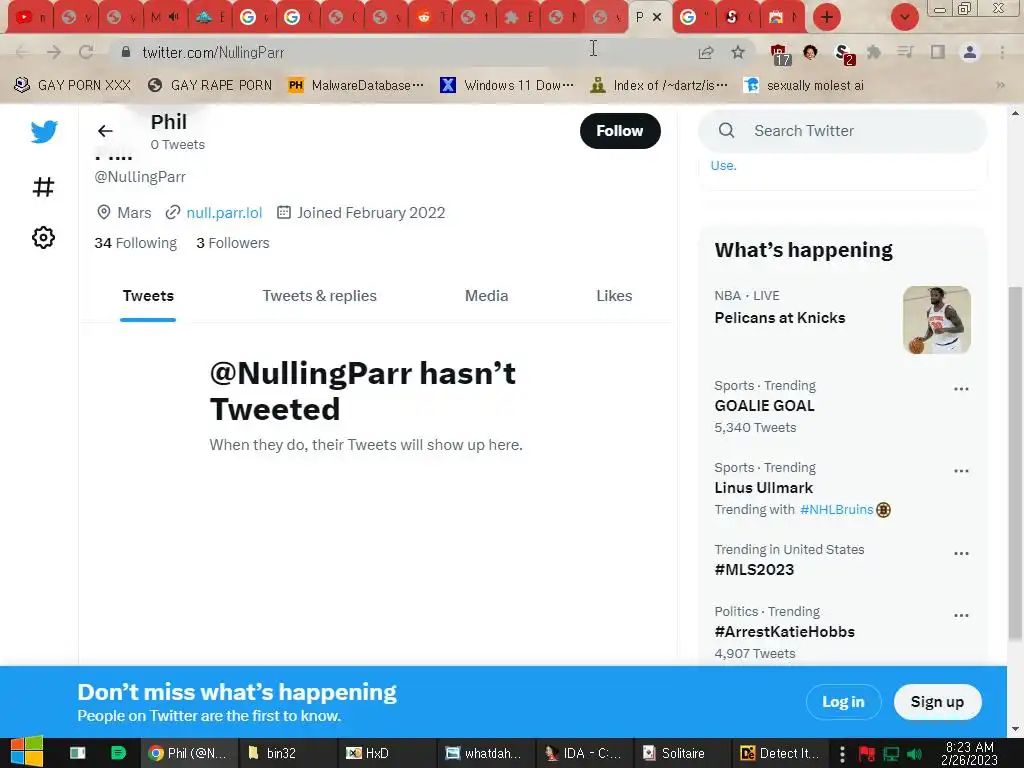Open the network monitor tray icon
The height and width of the screenshot is (768, 1024).
891,754
